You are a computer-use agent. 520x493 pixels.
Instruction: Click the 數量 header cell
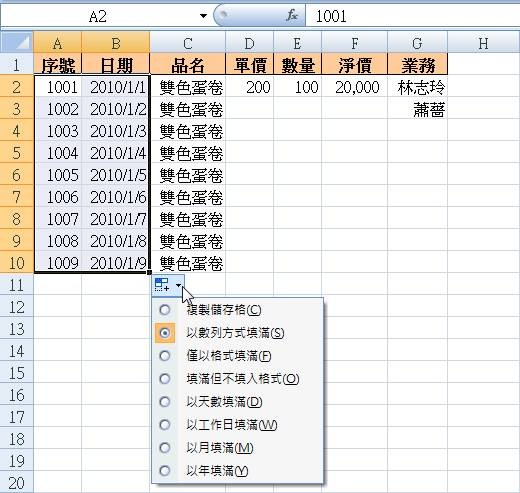[x=297, y=64]
